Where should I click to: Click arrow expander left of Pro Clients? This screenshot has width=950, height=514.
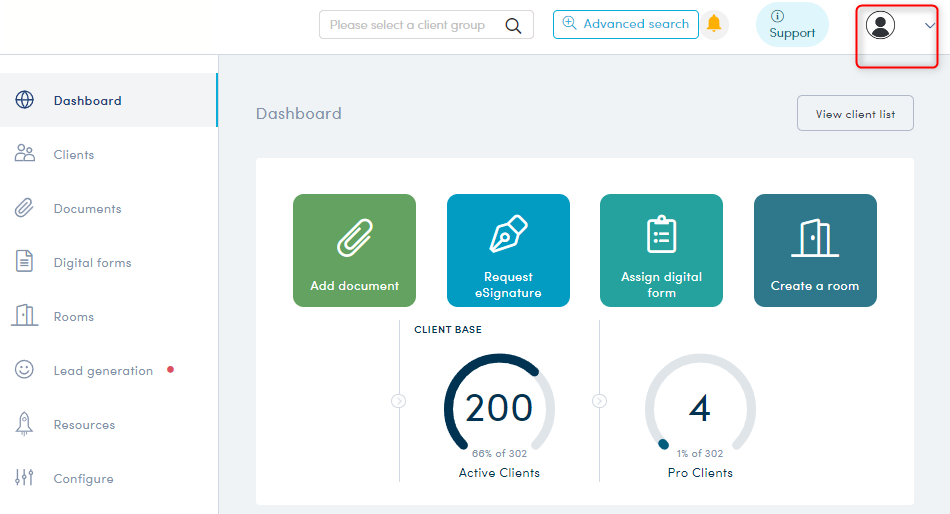tap(599, 401)
